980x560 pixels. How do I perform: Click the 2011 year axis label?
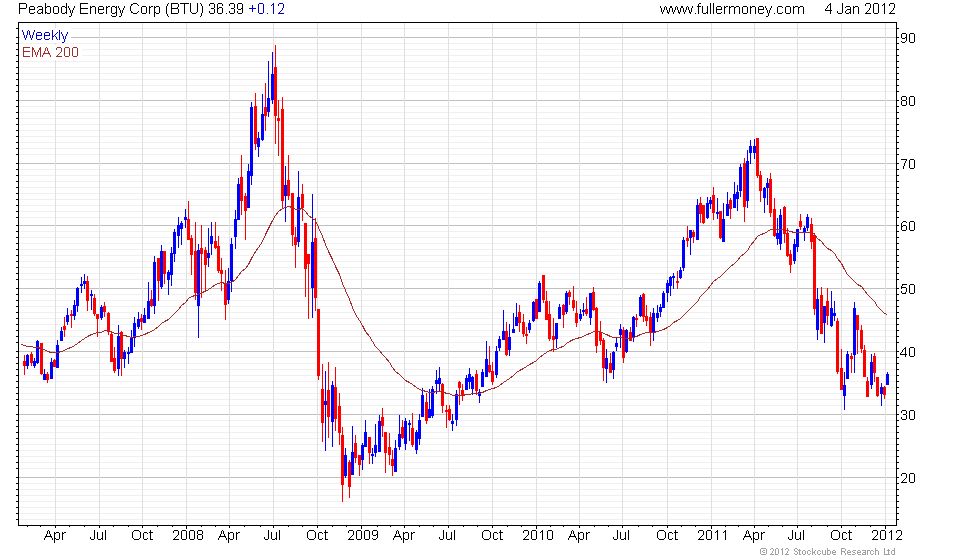[x=712, y=536]
